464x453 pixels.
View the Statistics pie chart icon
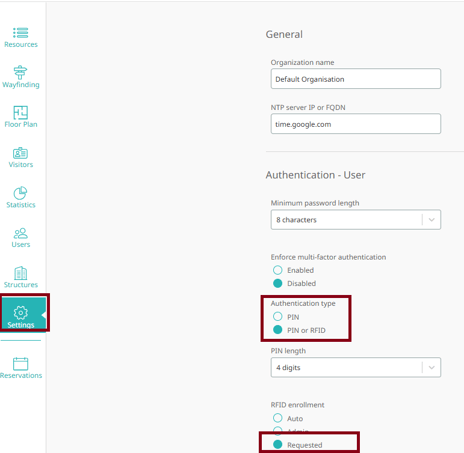click(20, 193)
